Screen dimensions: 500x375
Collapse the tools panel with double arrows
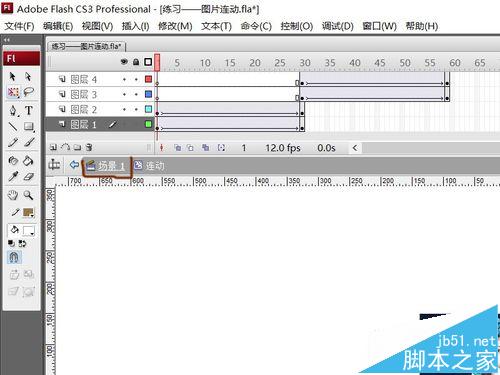pos(7,40)
